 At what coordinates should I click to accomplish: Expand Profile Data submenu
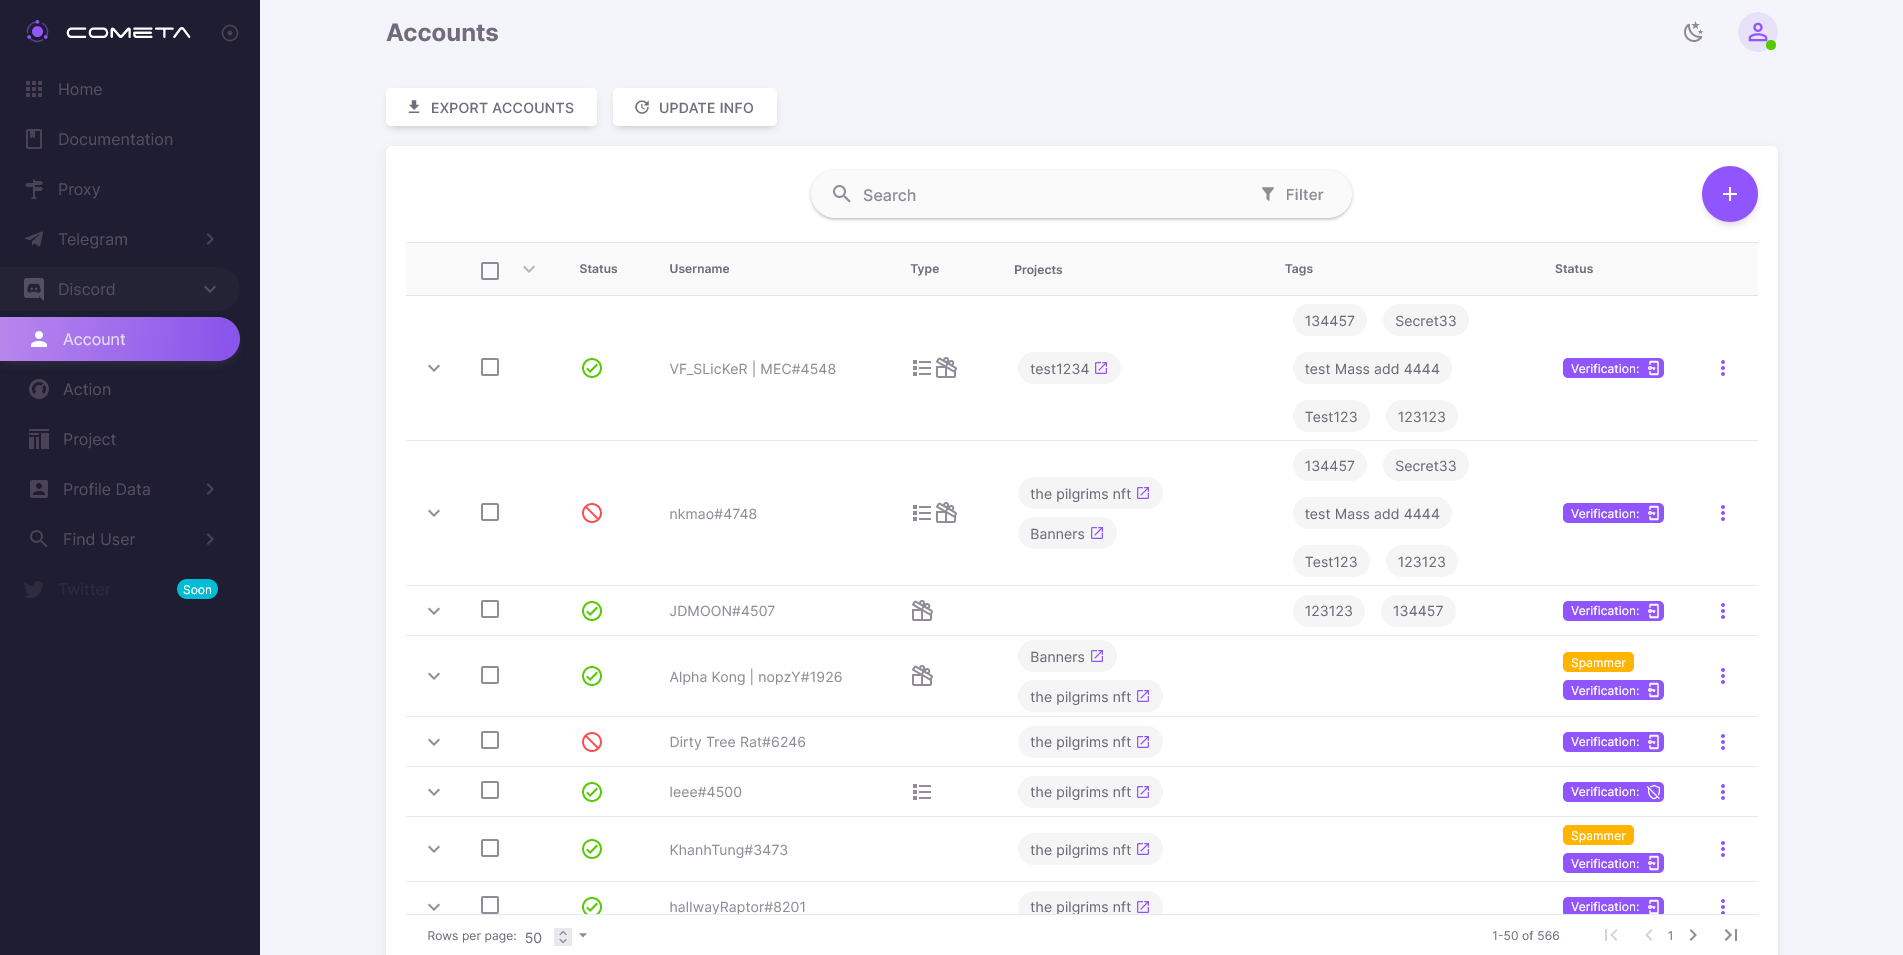(120, 489)
